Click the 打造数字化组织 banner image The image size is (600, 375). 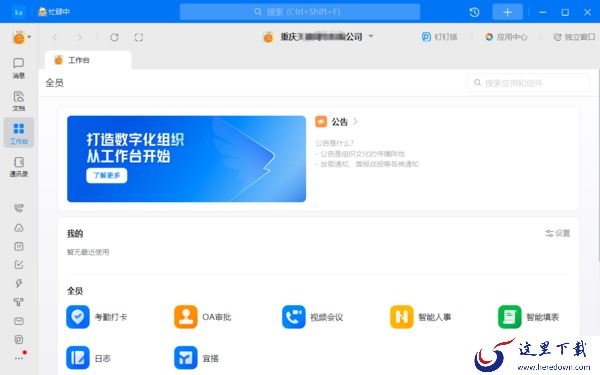pyautogui.click(x=186, y=159)
